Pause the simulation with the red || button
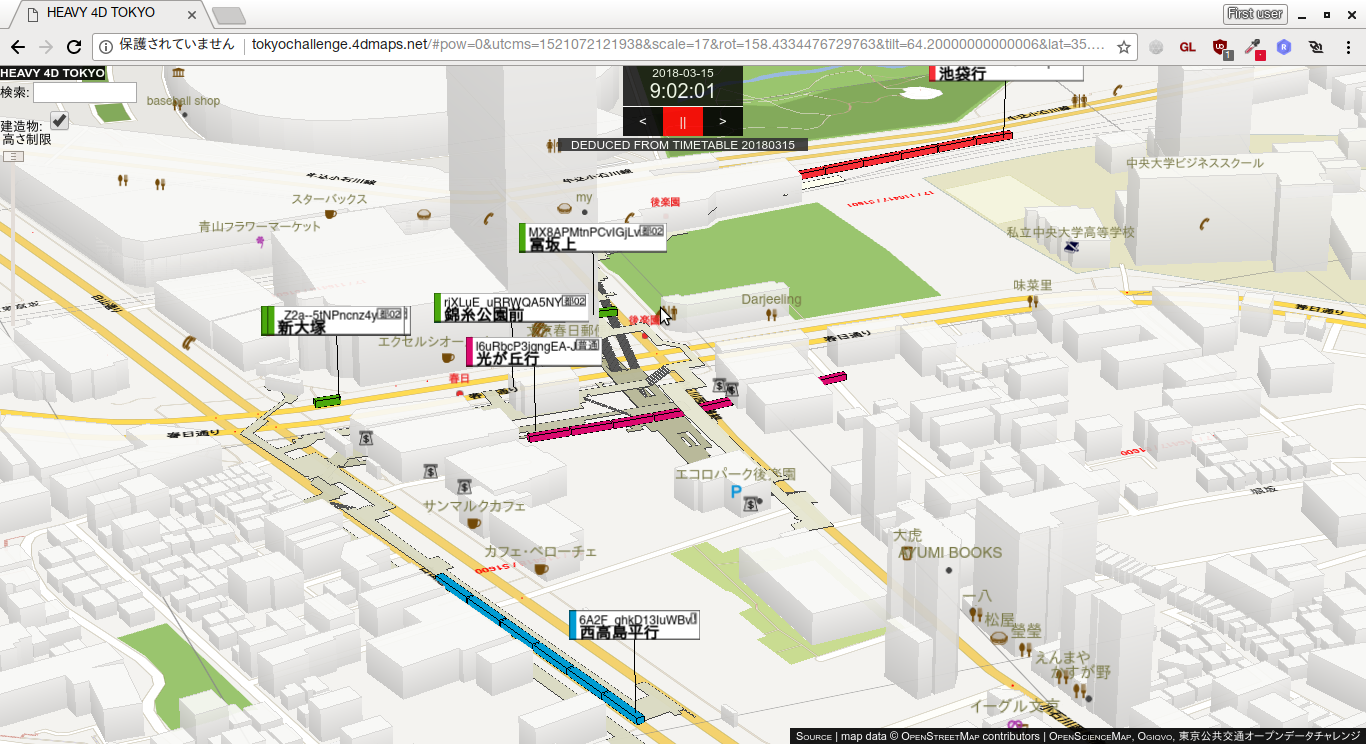Screen dimensions: 1366x744 (x=683, y=121)
